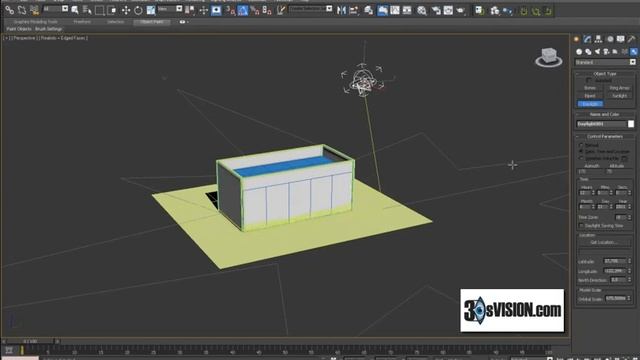
Task: Switch to Freeform ribbon tab
Action: pyautogui.click(x=82, y=22)
